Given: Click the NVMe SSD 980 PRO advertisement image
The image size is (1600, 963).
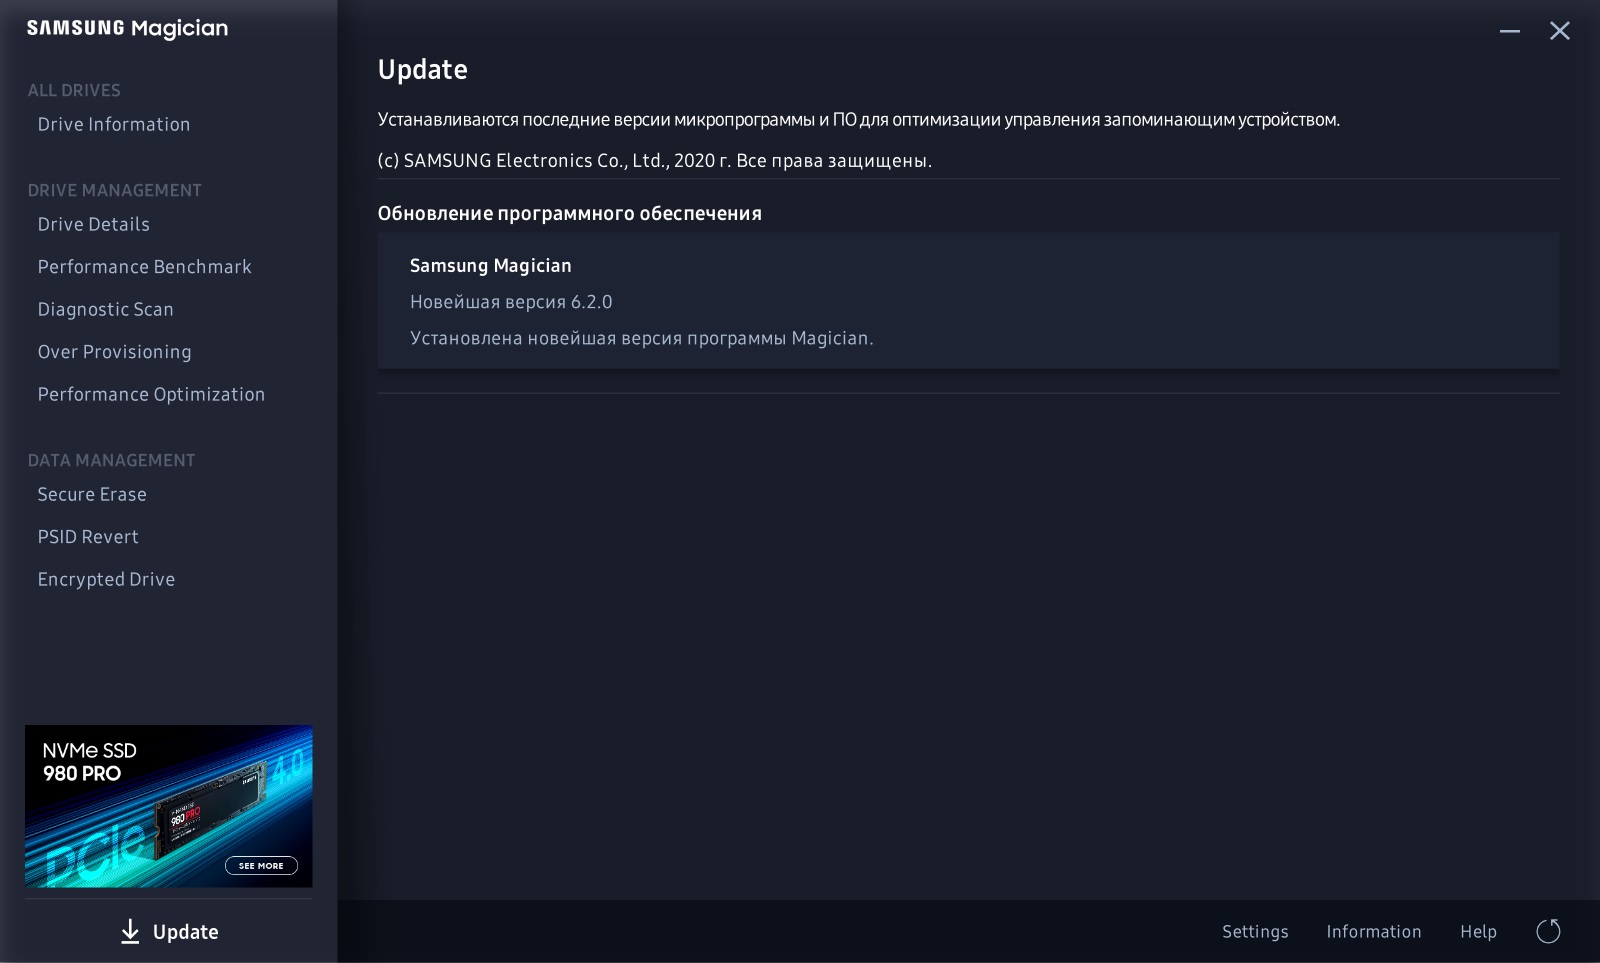Looking at the screenshot, I should 169,806.
